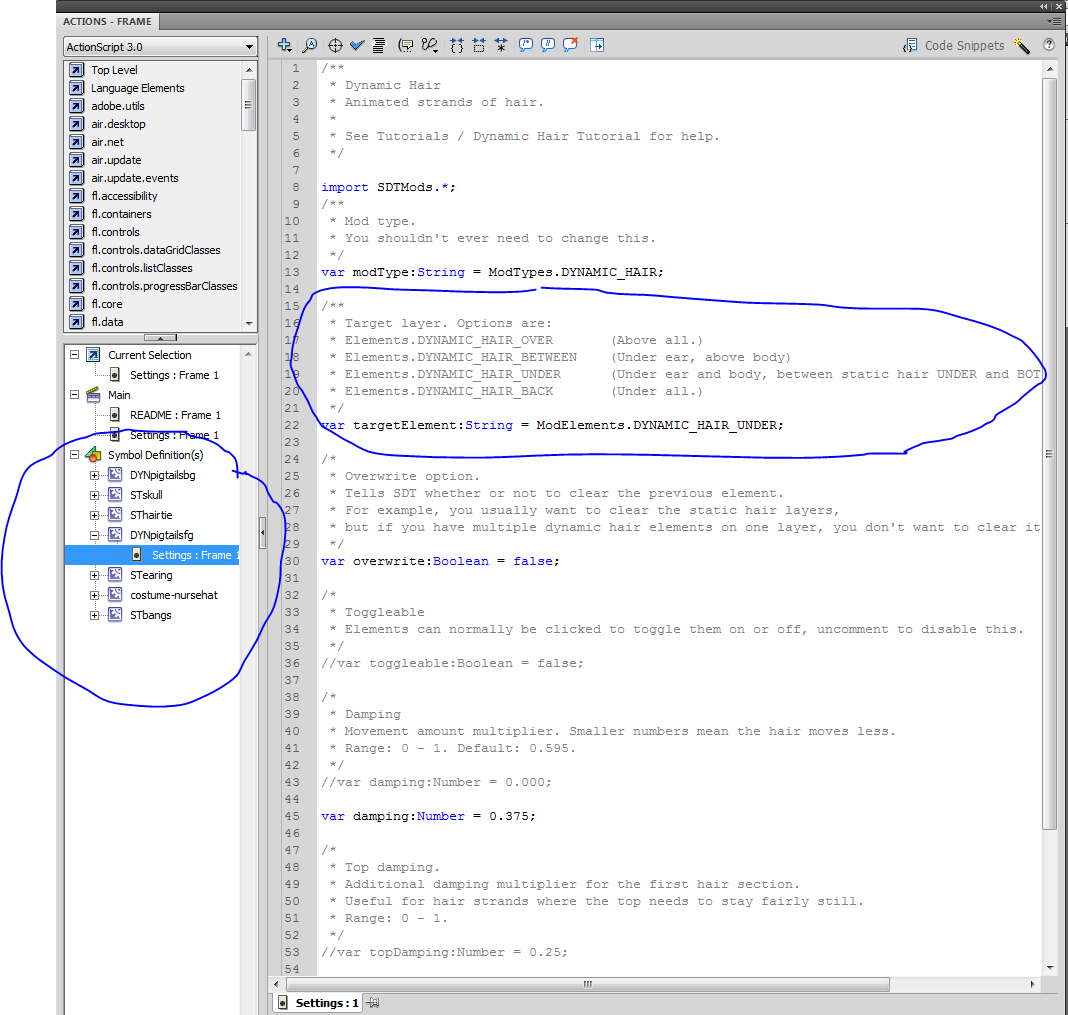Click the Remove comment icon

[571, 45]
